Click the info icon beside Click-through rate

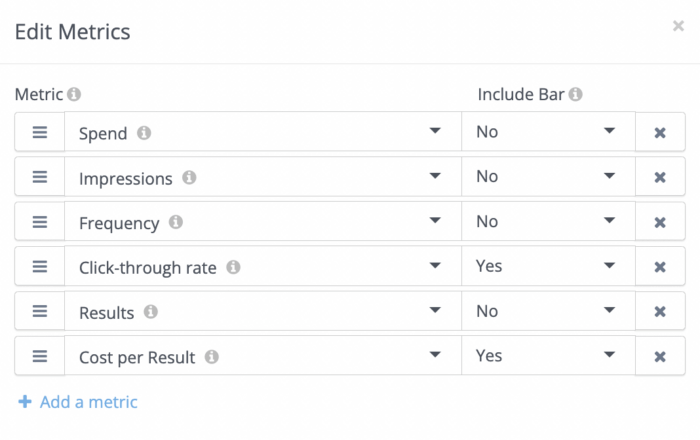click(x=233, y=267)
